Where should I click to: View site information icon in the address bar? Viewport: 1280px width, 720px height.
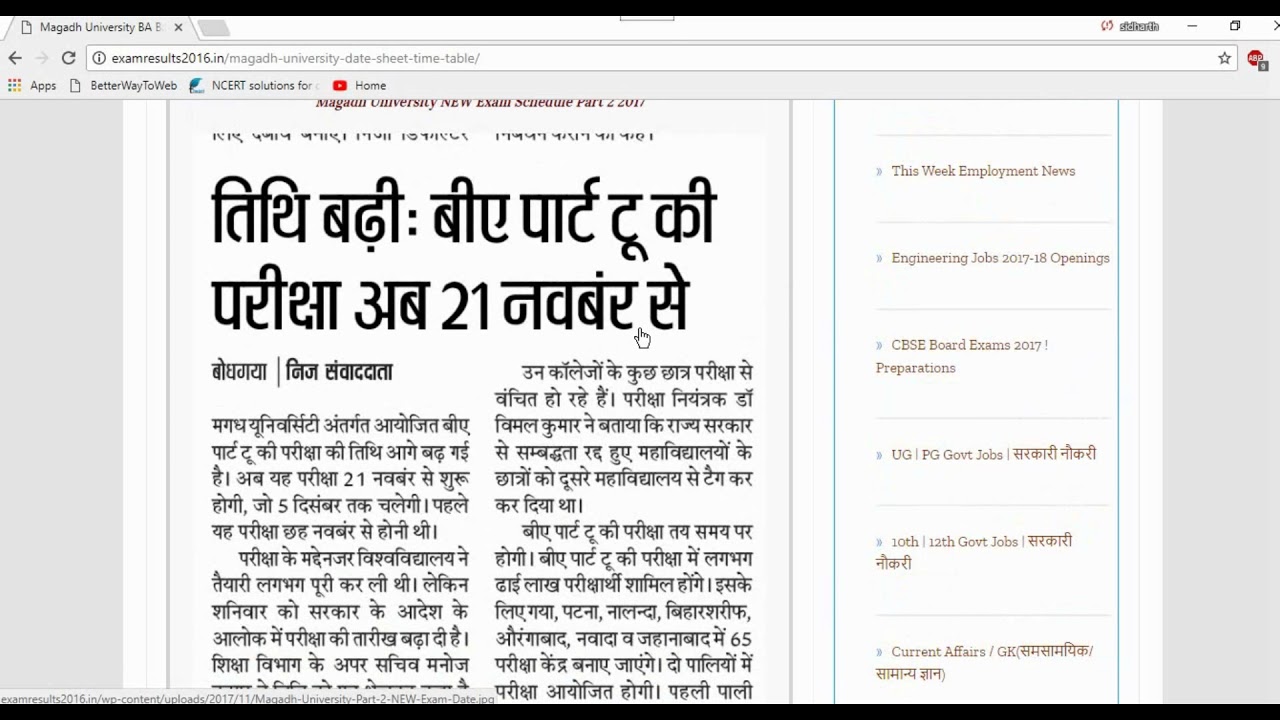pyautogui.click(x=99, y=58)
